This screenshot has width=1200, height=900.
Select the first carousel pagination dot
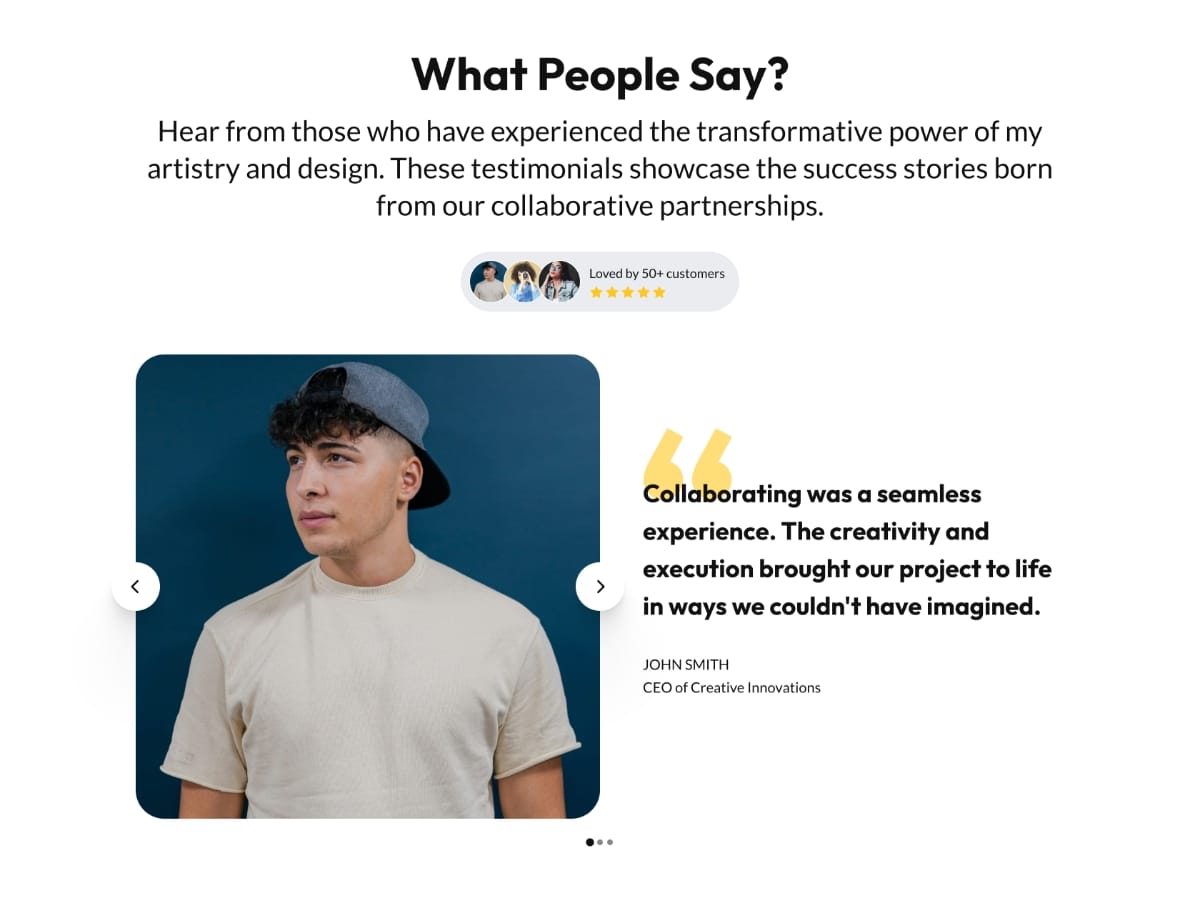pyautogui.click(x=590, y=842)
